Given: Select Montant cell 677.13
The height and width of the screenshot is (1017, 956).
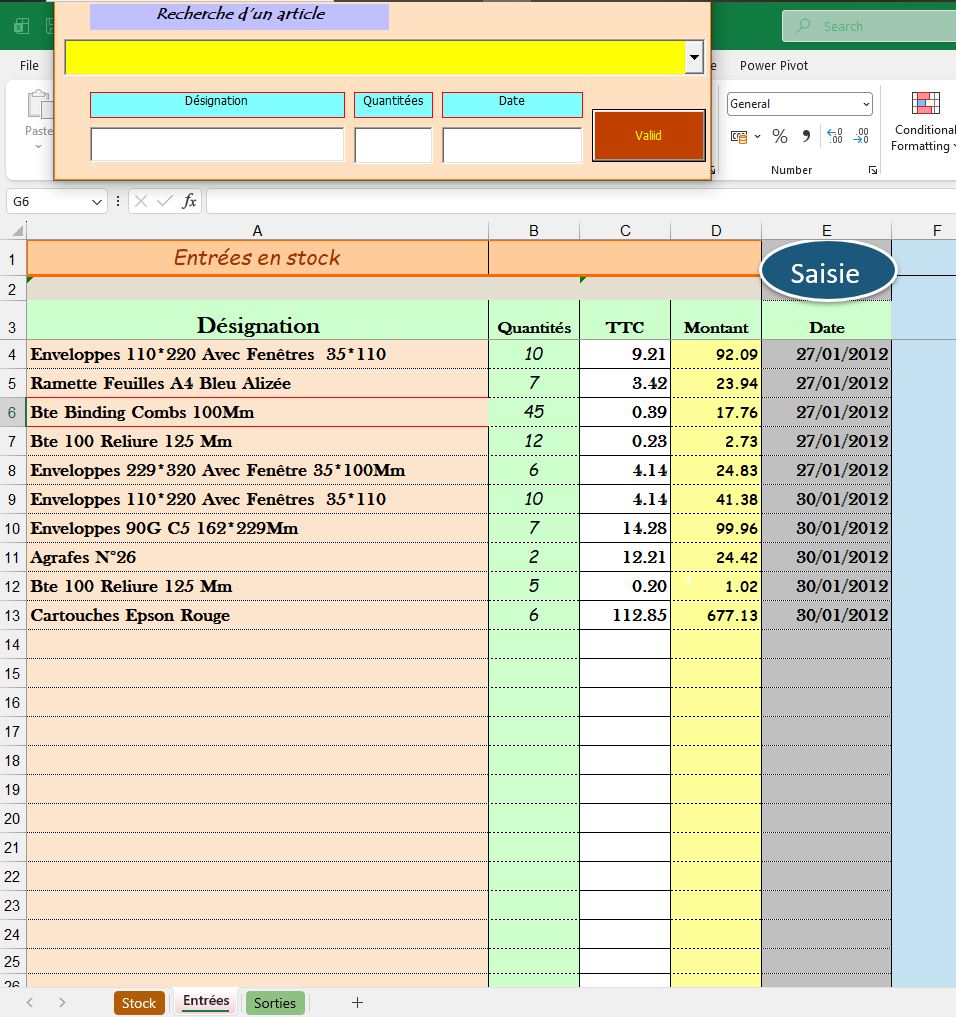Looking at the screenshot, I should (716, 615).
